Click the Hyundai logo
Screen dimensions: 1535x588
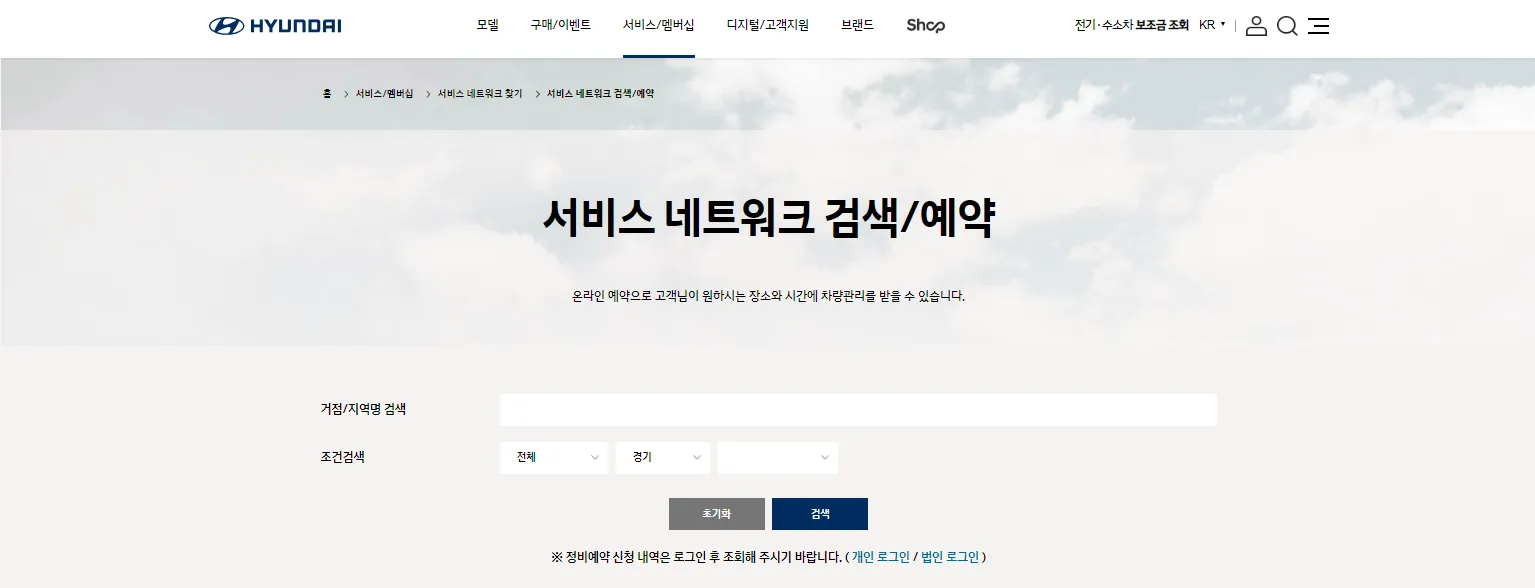[275, 25]
